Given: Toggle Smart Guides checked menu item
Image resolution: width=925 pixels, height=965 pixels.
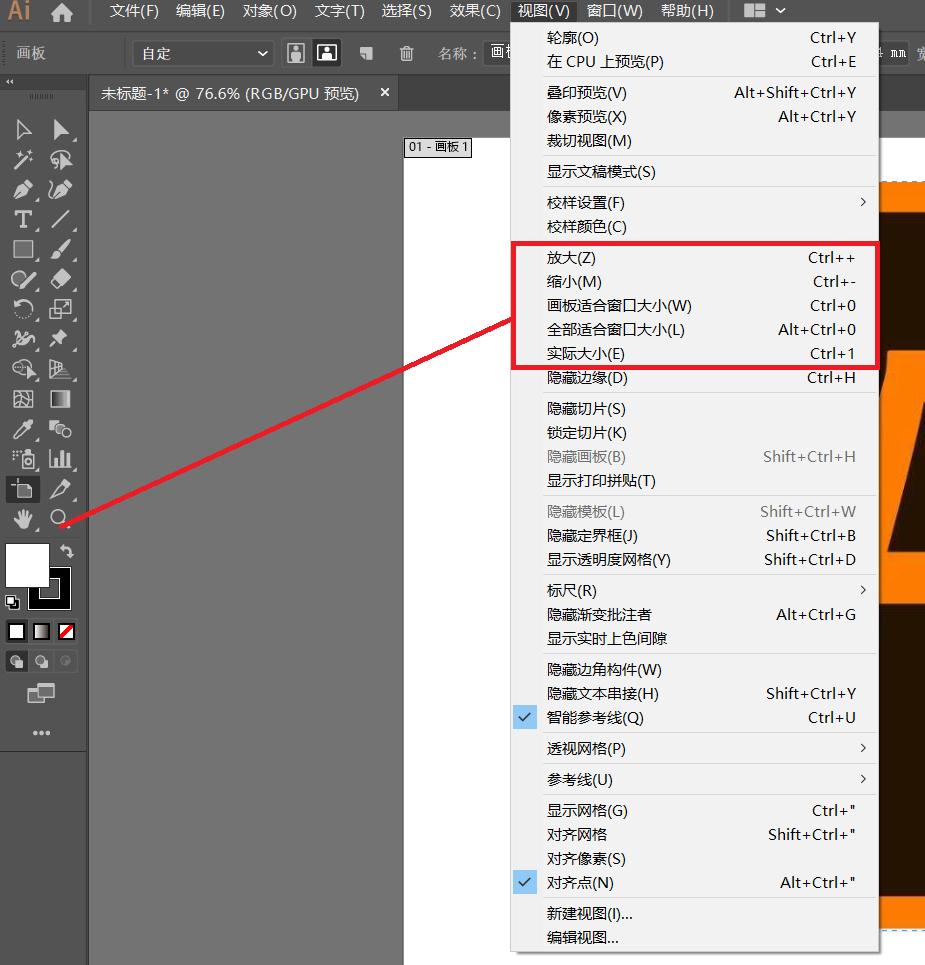Looking at the screenshot, I should pyautogui.click(x=694, y=718).
